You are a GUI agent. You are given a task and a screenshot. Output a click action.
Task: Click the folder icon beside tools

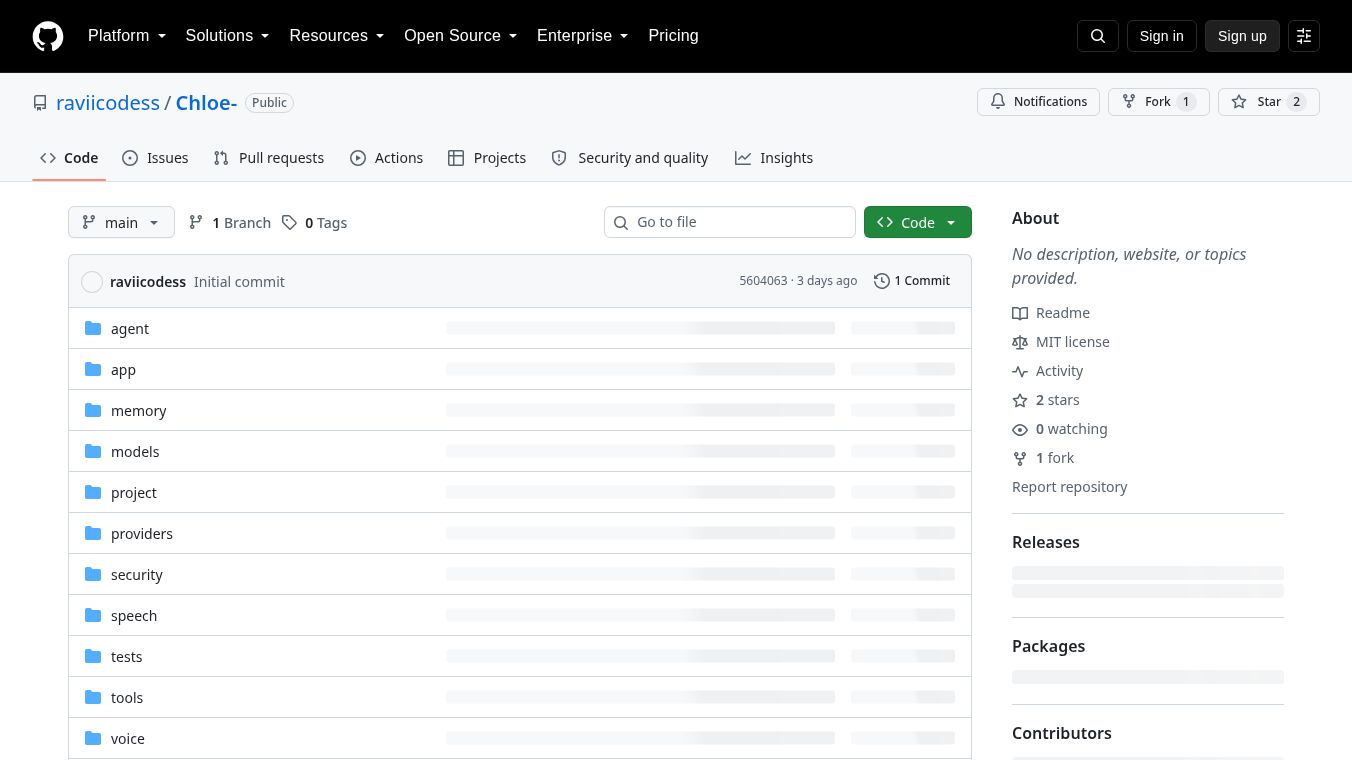click(94, 697)
